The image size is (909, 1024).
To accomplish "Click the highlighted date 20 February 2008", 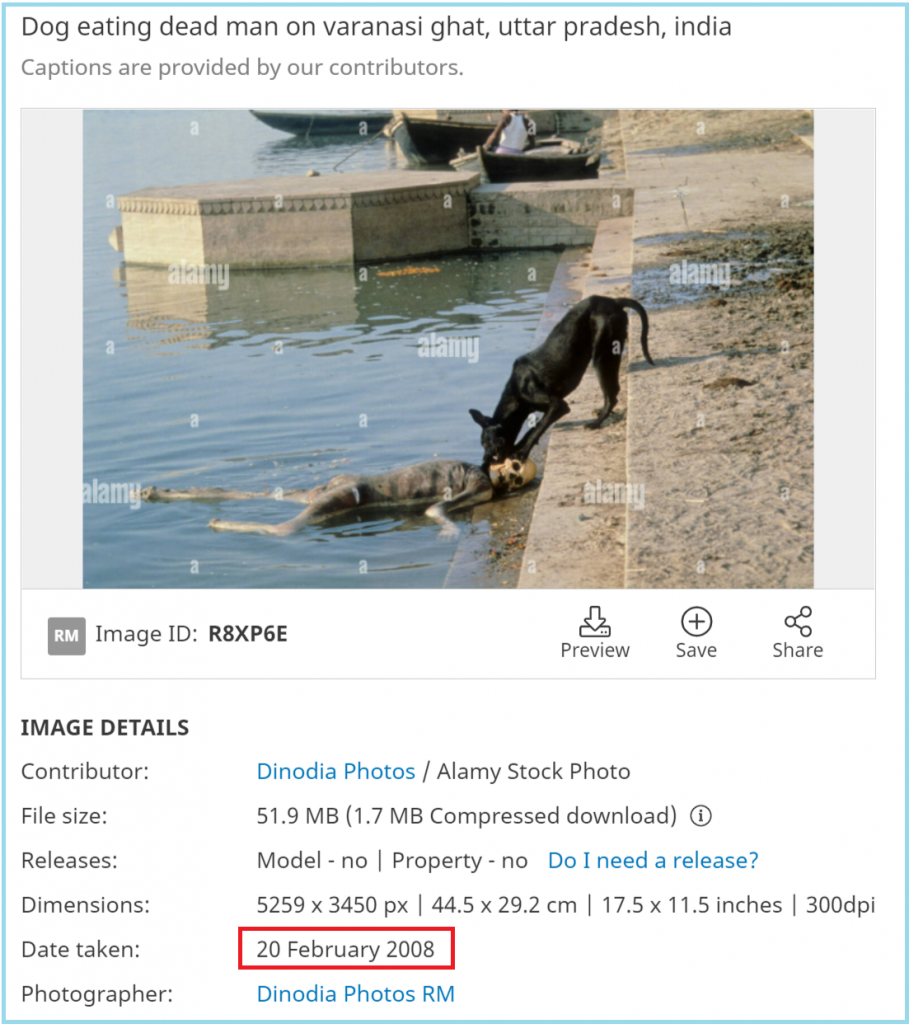I will [x=345, y=949].
